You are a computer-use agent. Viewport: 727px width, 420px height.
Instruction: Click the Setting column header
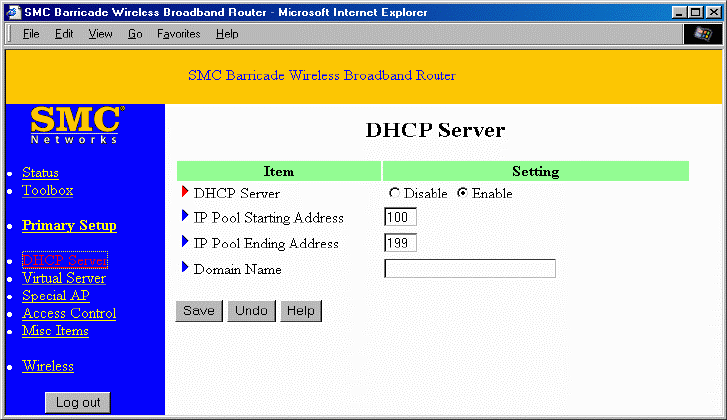coord(536,171)
